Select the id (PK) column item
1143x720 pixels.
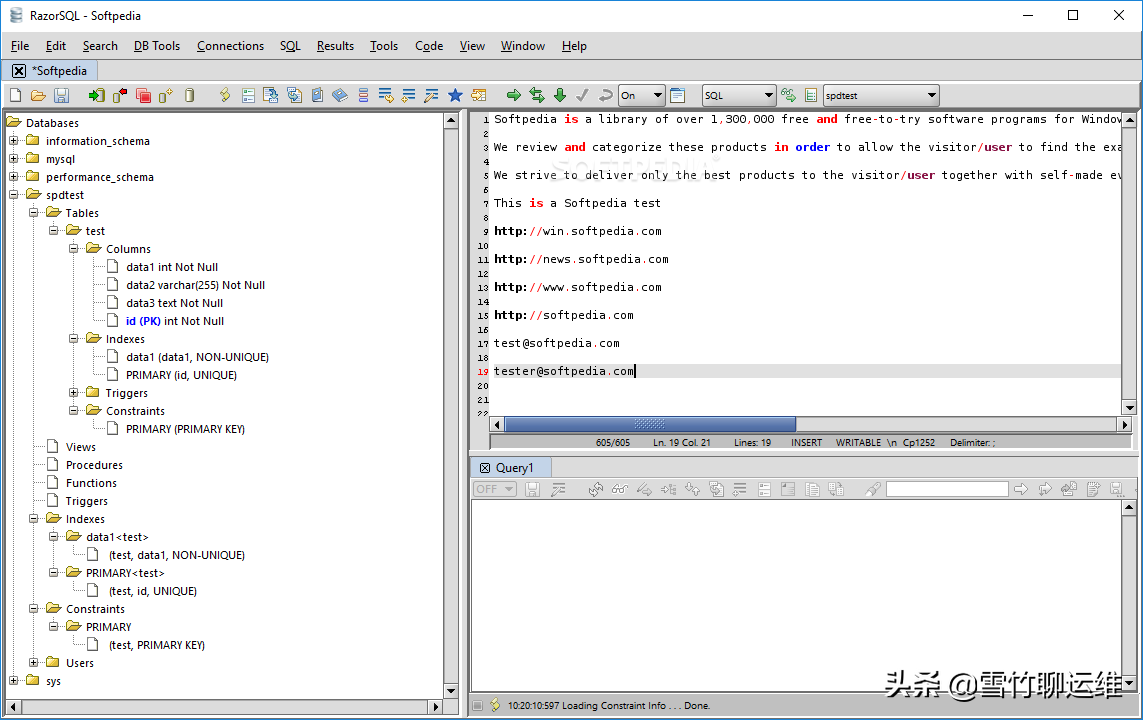(x=175, y=321)
